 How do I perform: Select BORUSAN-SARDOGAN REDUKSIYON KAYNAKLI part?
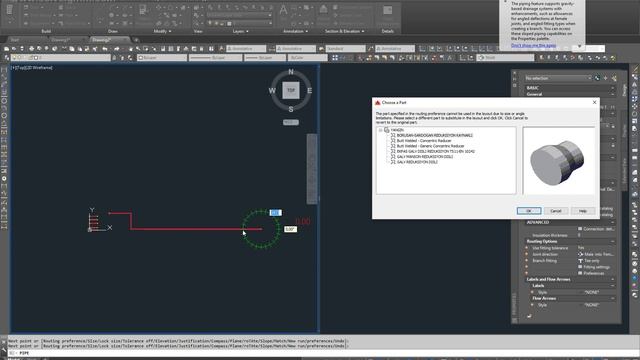[434, 135]
